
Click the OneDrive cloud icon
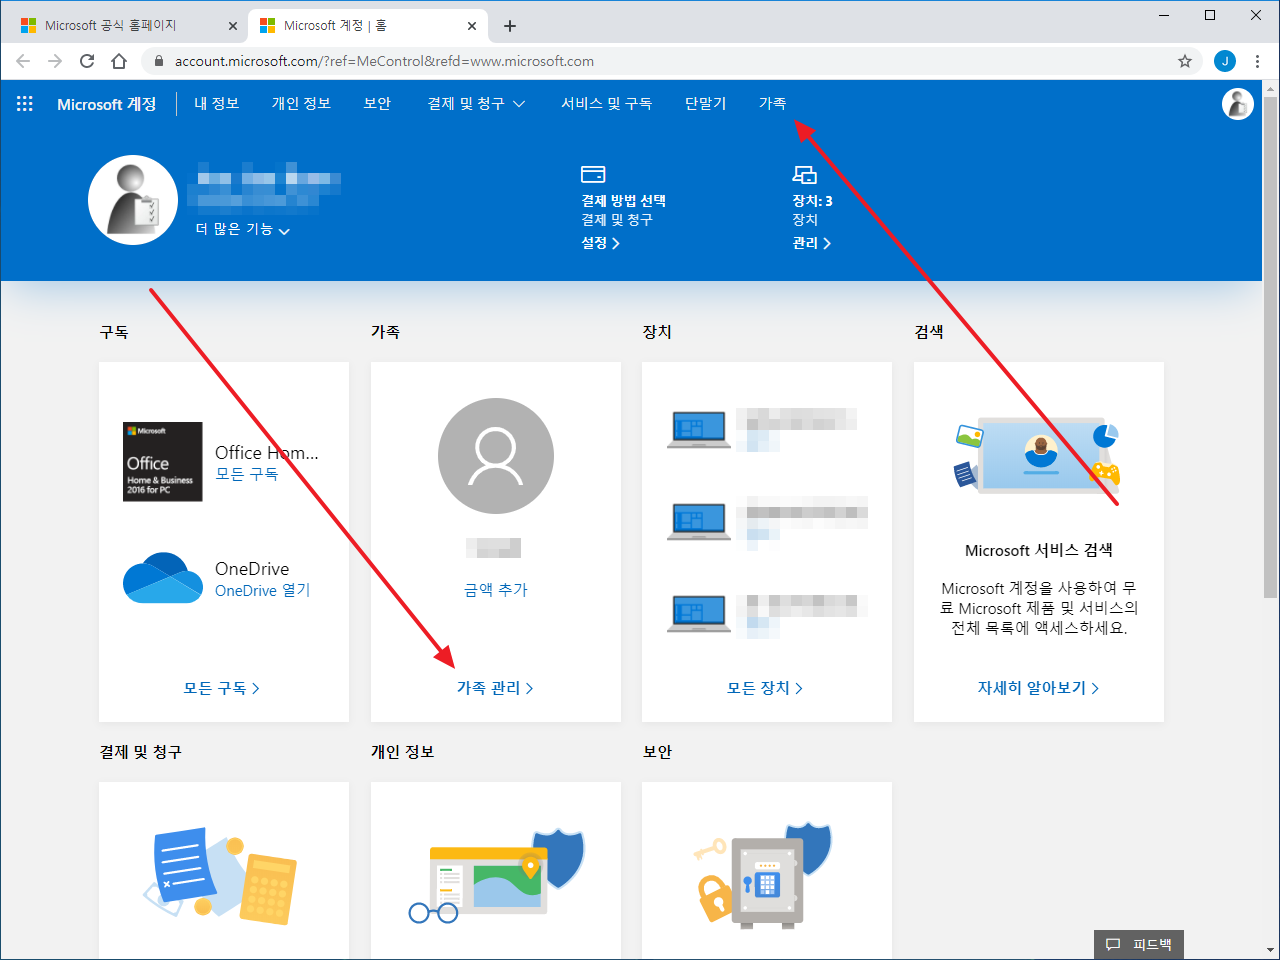(163, 578)
